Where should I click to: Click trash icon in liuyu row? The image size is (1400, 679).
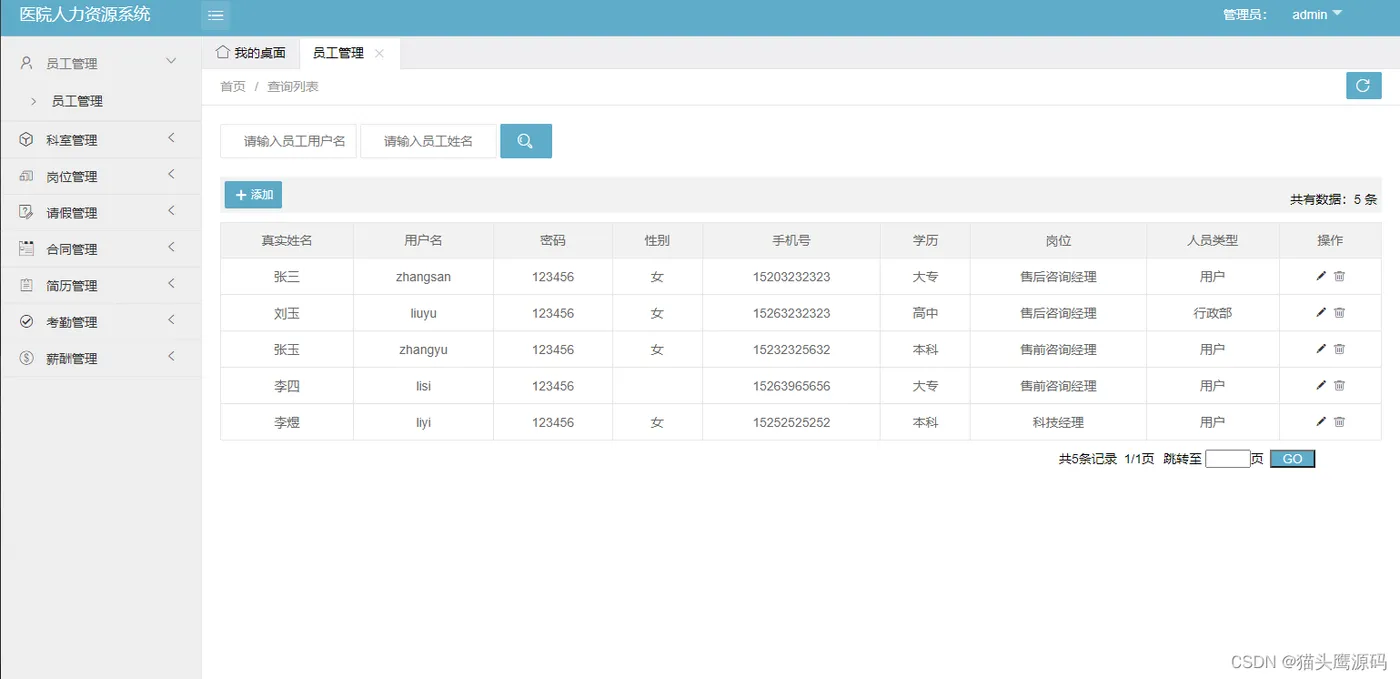1339,313
